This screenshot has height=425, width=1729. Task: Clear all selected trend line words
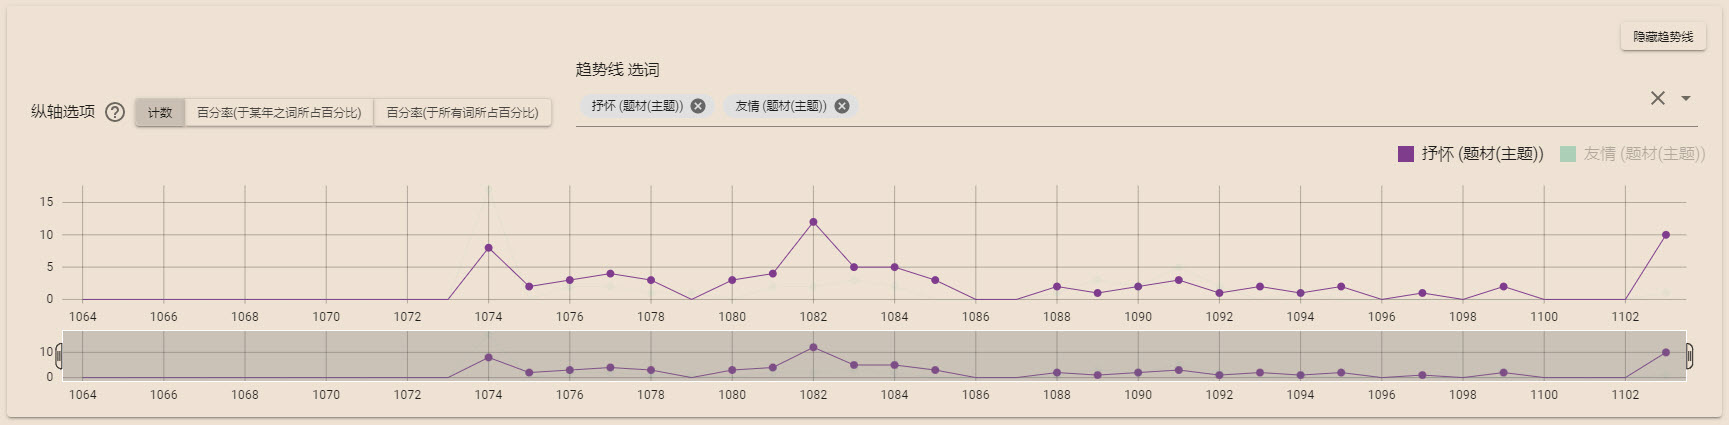click(1657, 98)
